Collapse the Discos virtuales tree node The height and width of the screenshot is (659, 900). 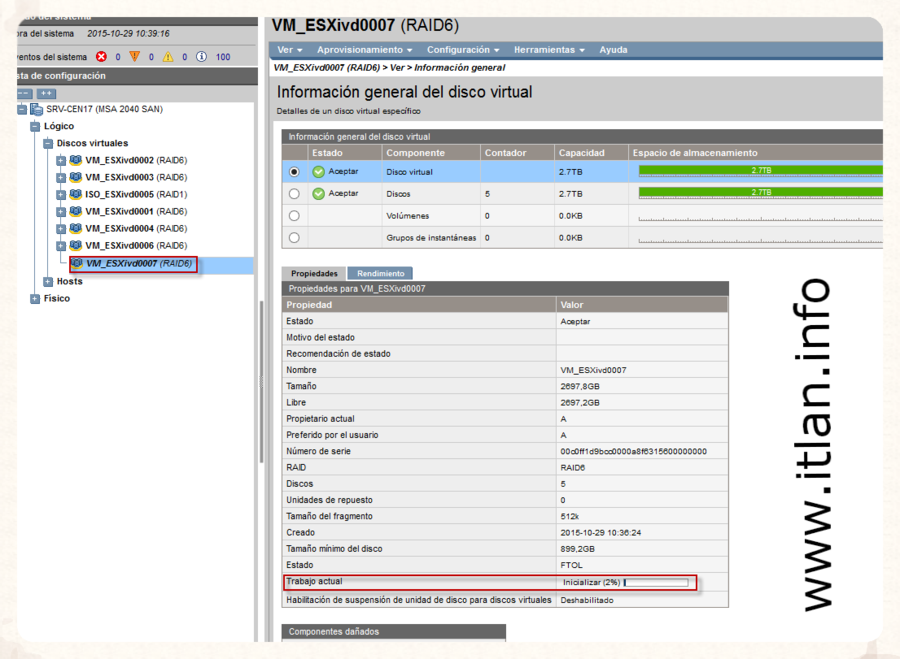click(x=48, y=144)
